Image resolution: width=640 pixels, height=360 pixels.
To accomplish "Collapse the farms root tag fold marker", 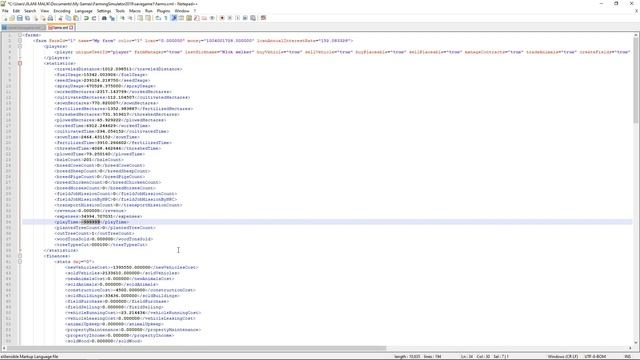I will pyautogui.click(x=20, y=35).
